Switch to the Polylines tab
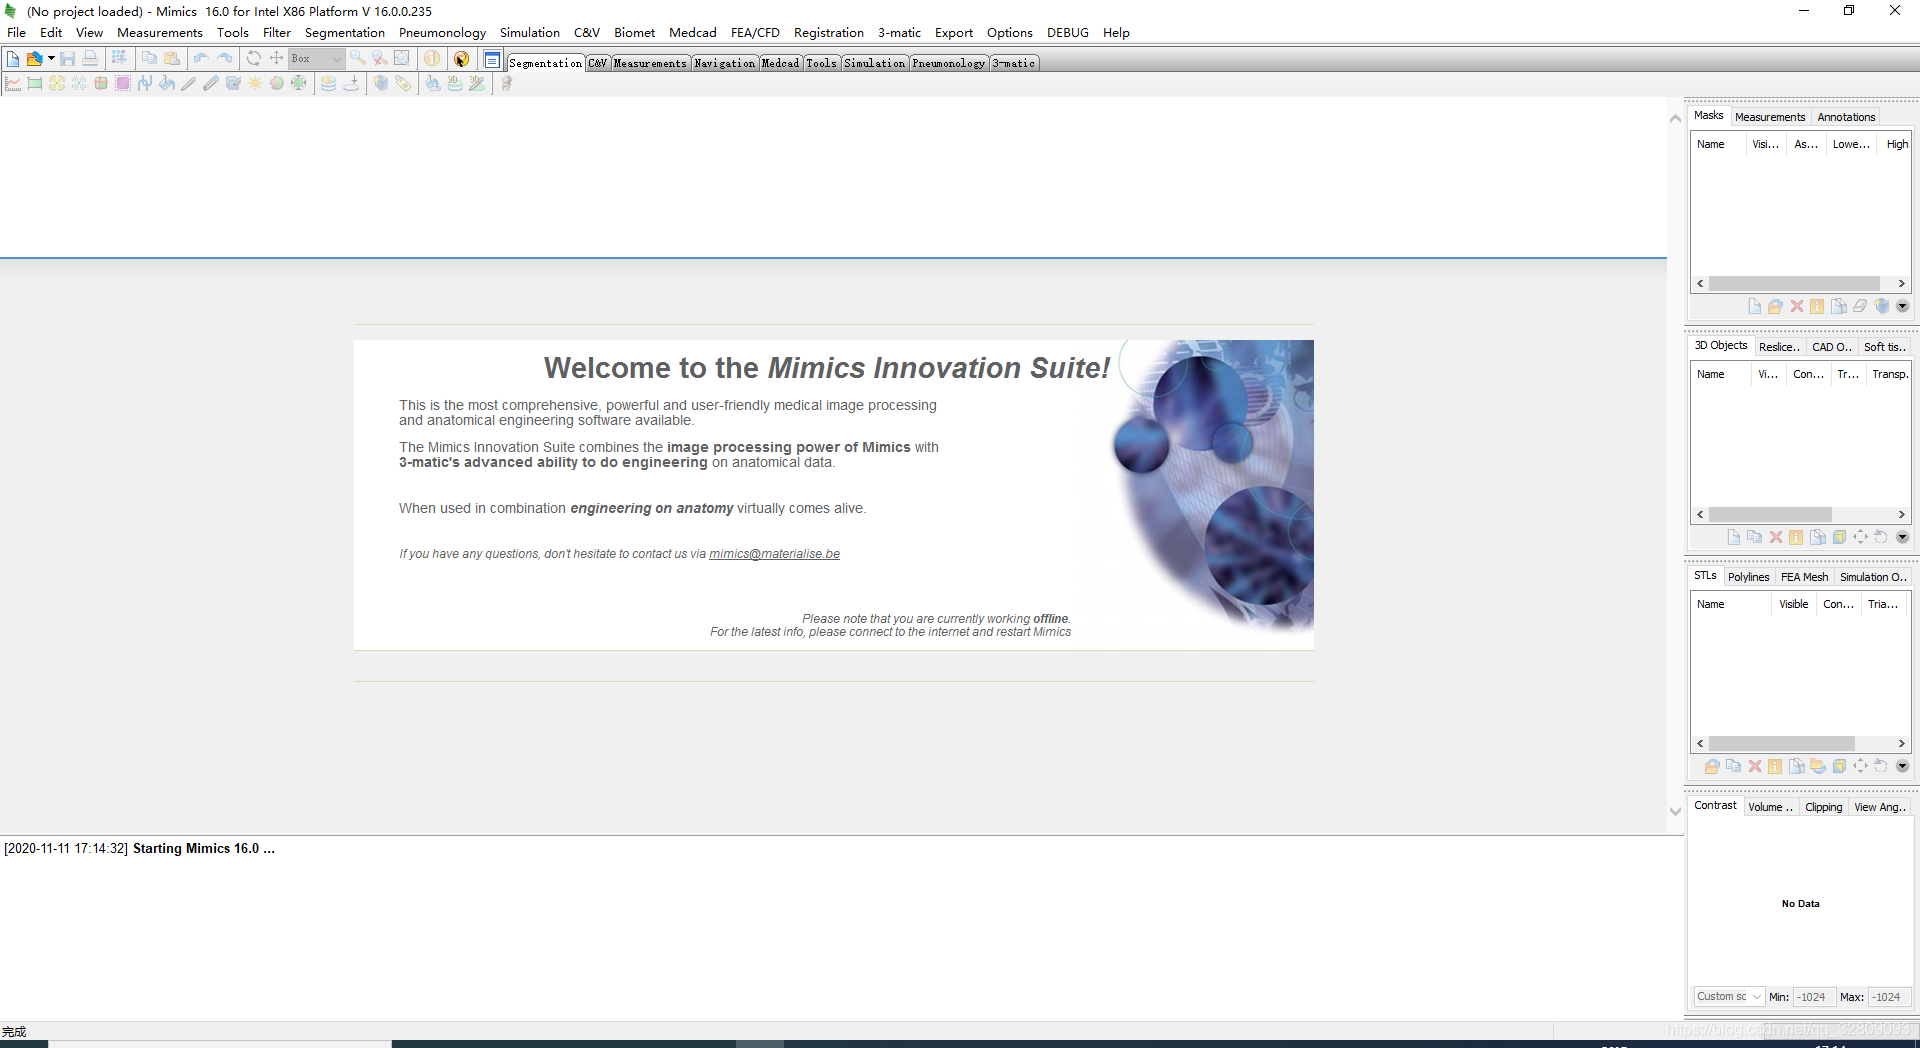 [1748, 577]
